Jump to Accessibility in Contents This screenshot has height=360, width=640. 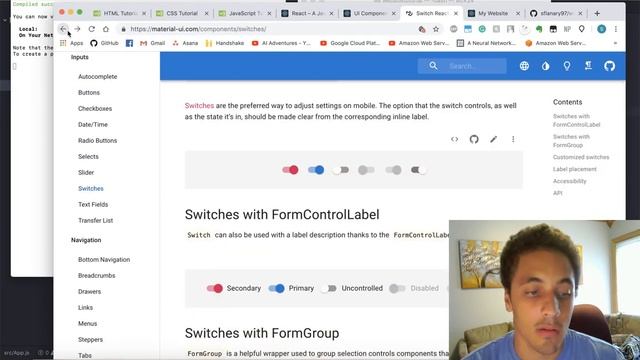(x=569, y=181)
